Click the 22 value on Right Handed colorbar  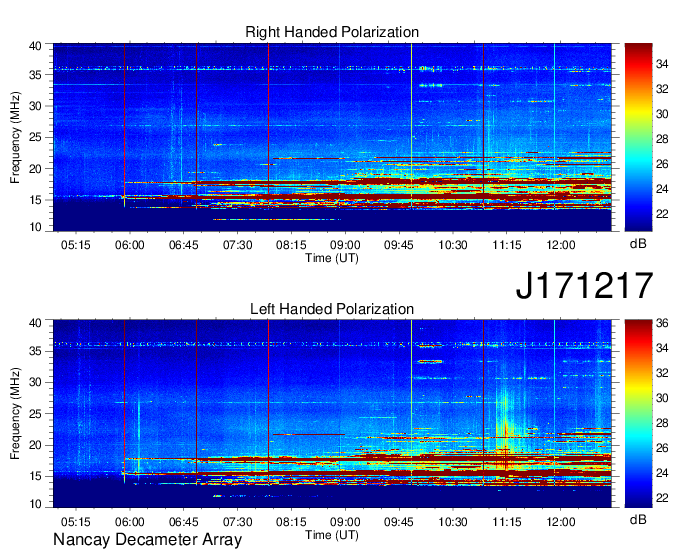click(x=662, y=214)
